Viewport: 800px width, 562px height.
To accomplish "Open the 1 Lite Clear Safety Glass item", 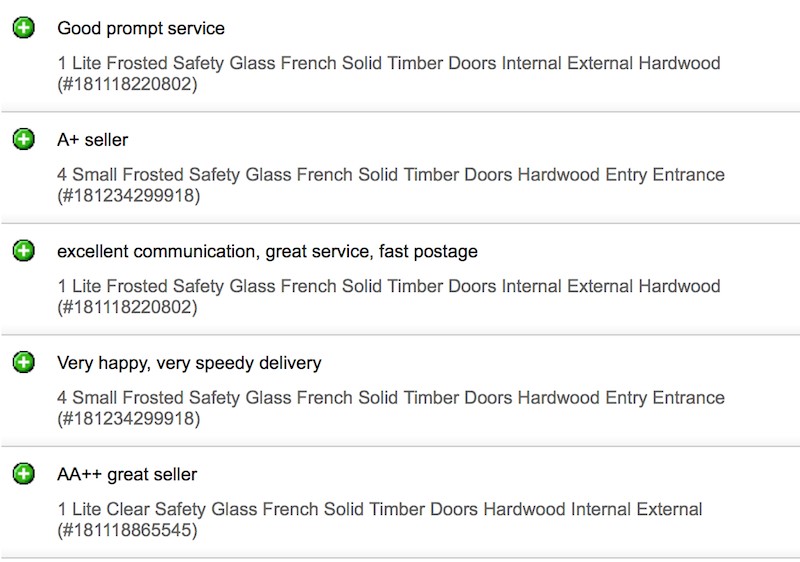I will (x=380, y=510).
